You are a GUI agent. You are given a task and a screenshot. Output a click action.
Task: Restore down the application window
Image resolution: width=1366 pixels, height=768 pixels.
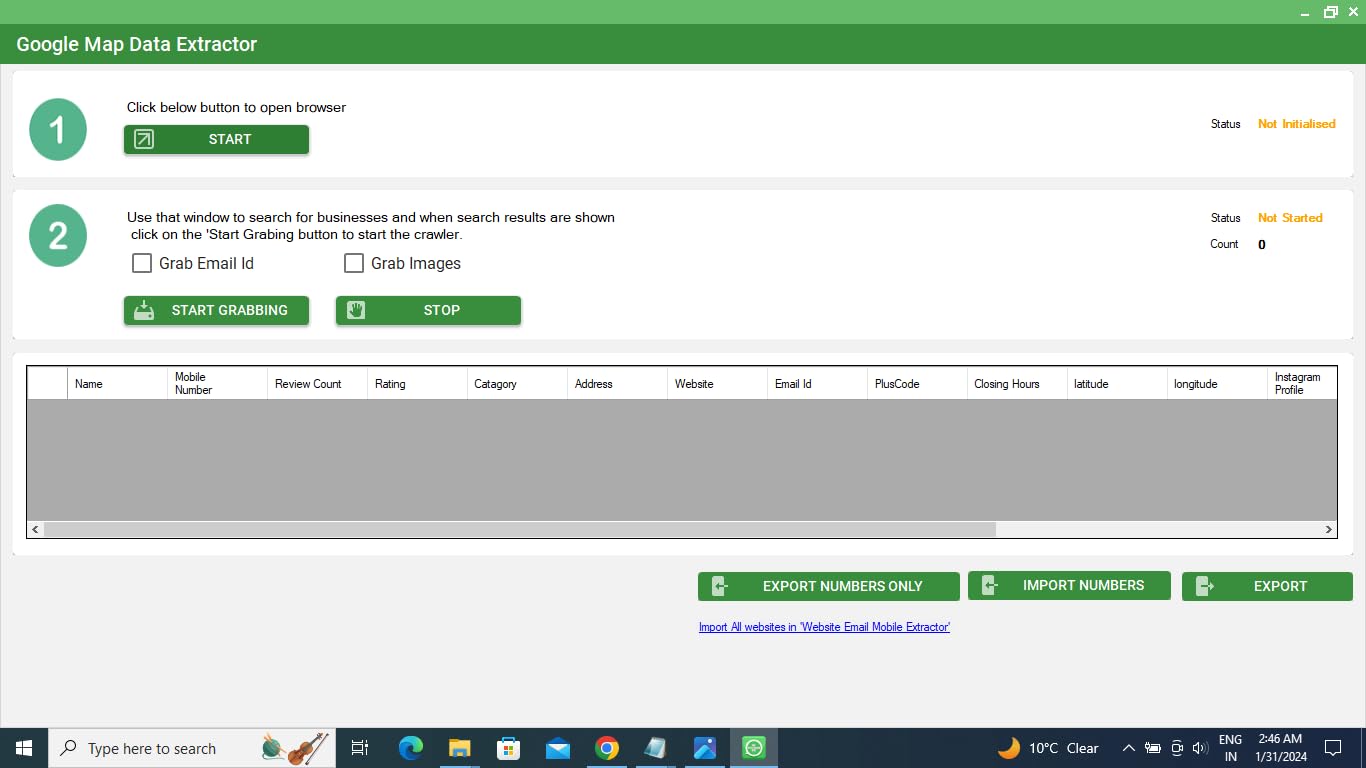[x=1331, y=12]
